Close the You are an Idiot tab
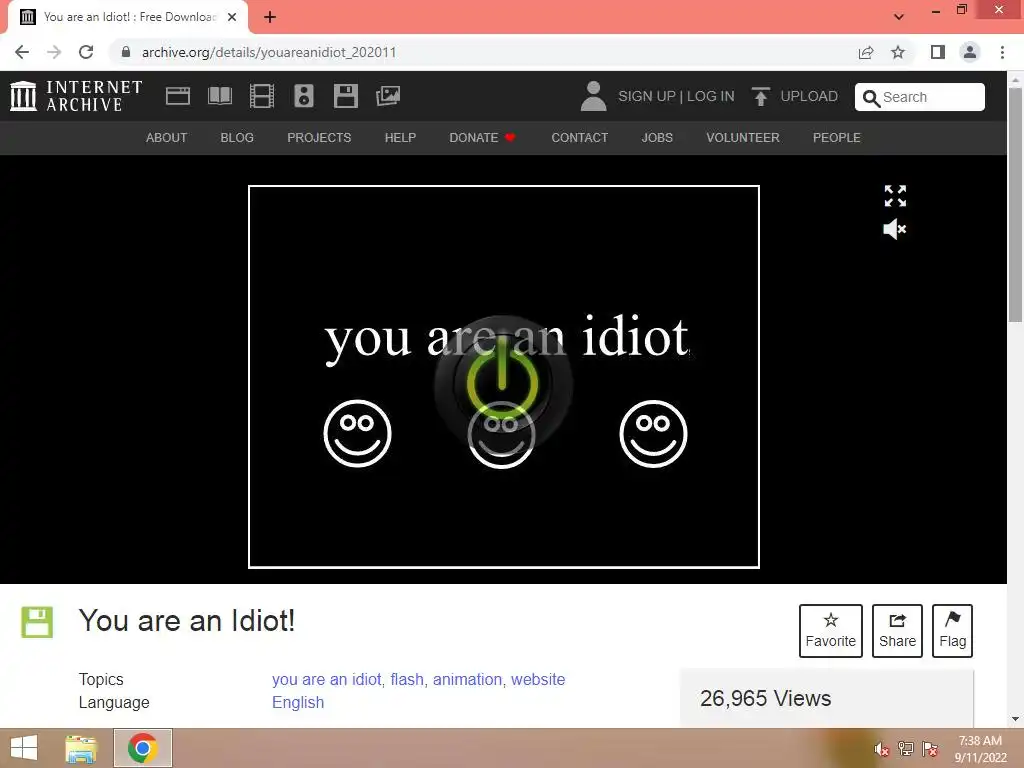 (x=232, y=17)
